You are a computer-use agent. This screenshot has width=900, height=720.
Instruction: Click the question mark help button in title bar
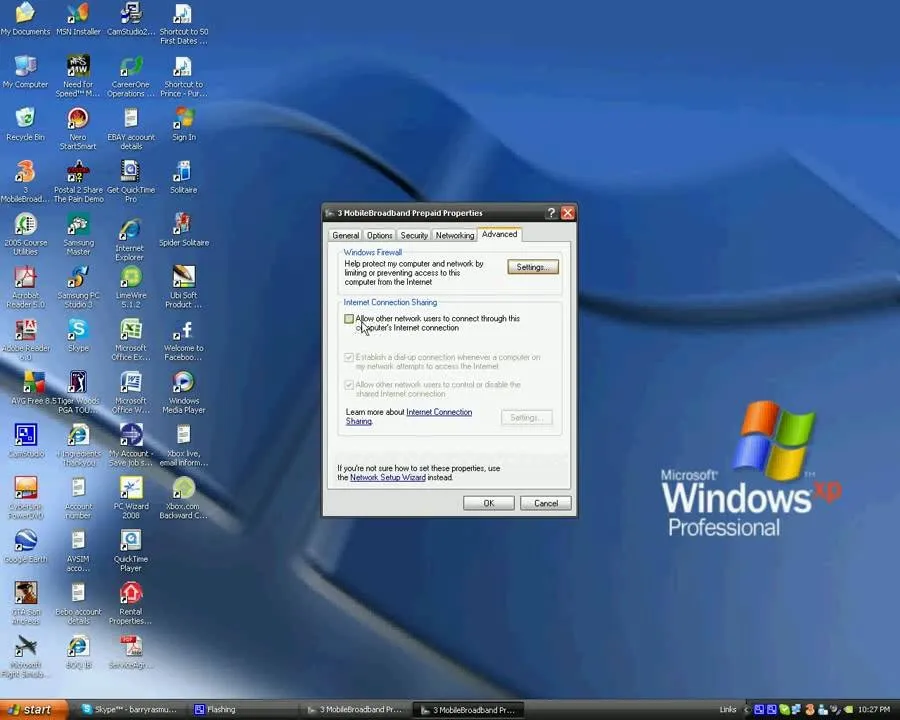[551, 213]
